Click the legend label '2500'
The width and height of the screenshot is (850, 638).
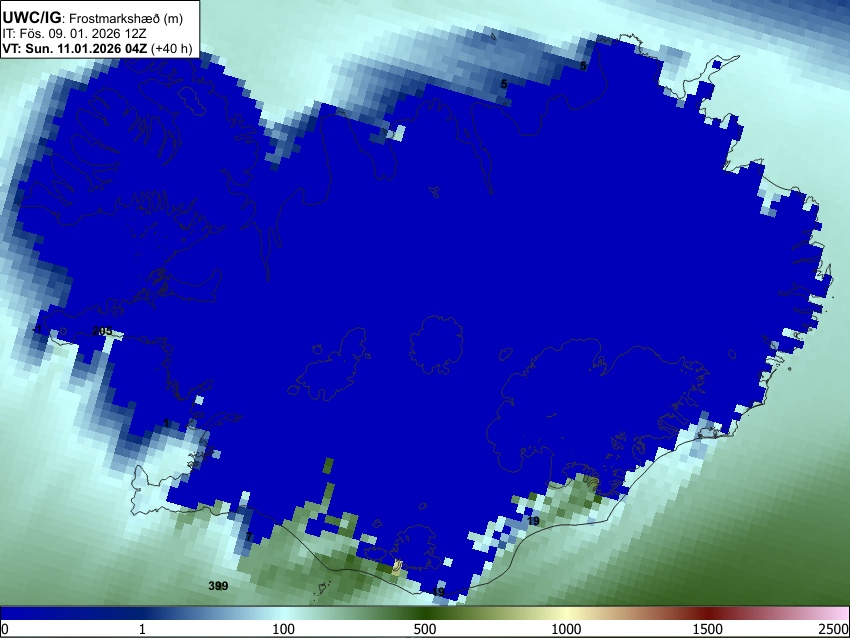pyautogui.click(x=834, y=629)
